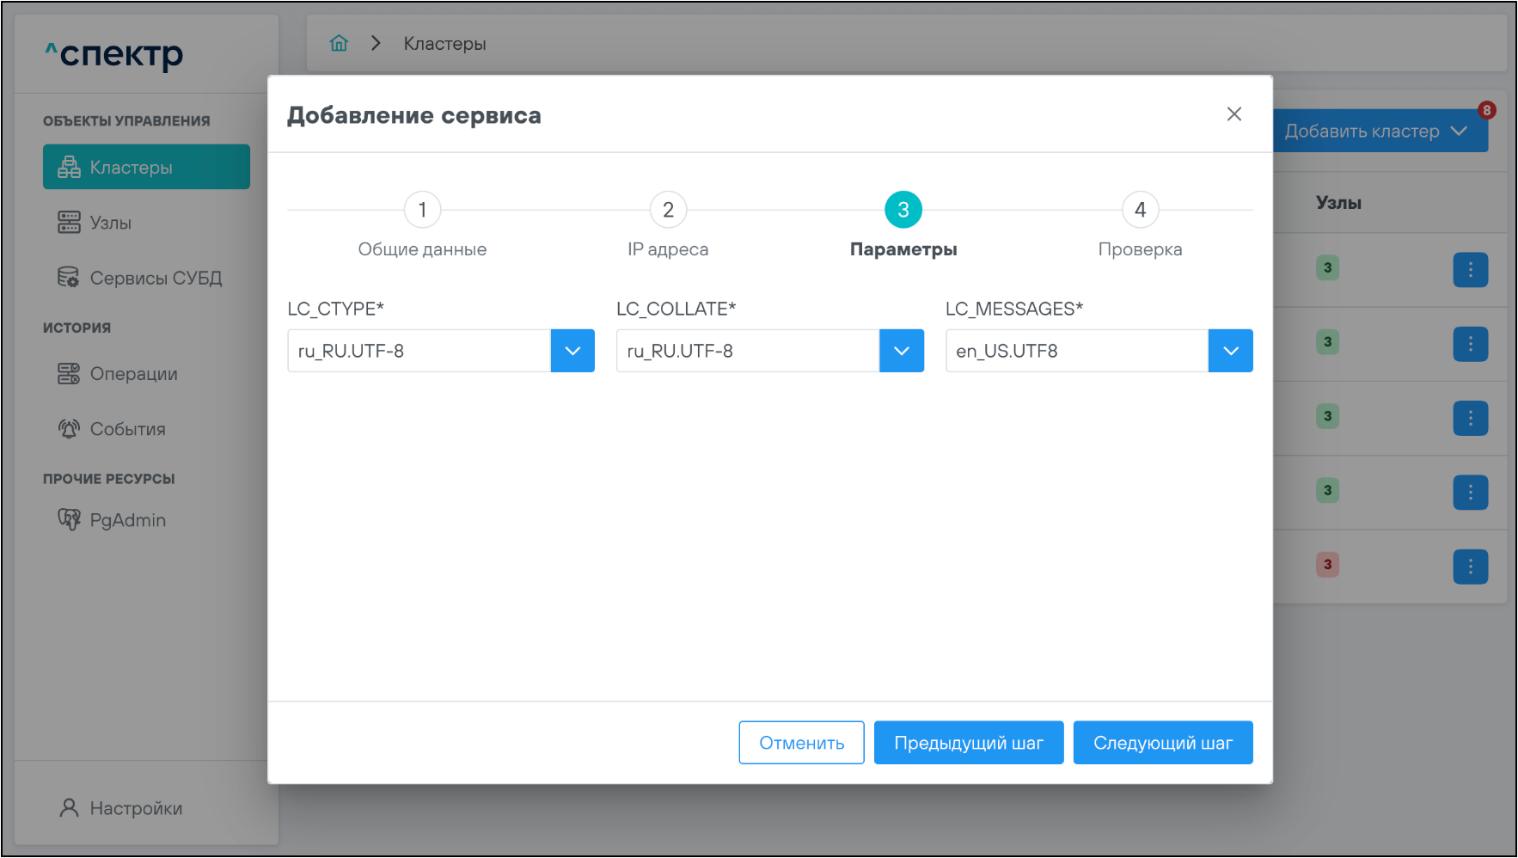This screenshot has height=858, width=1518.
Task: Open События history page
Action: click(x=127, y=429)
